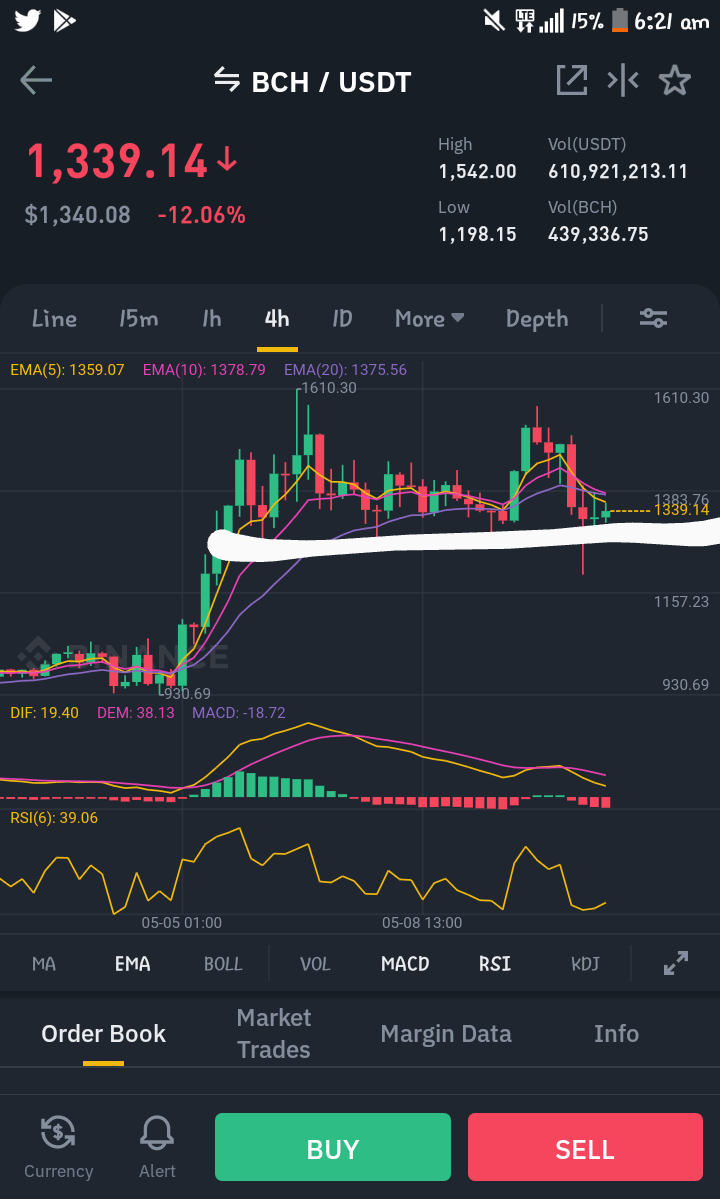This screenshot has width=720, height=1199.
Task: Toggle the EMA indicator
Action: [132, 963]
